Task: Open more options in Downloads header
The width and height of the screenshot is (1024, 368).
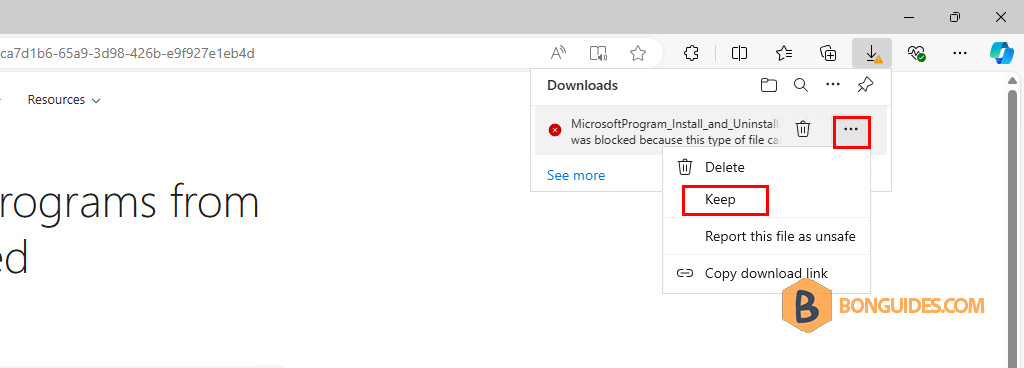Action: coord(833,85)
